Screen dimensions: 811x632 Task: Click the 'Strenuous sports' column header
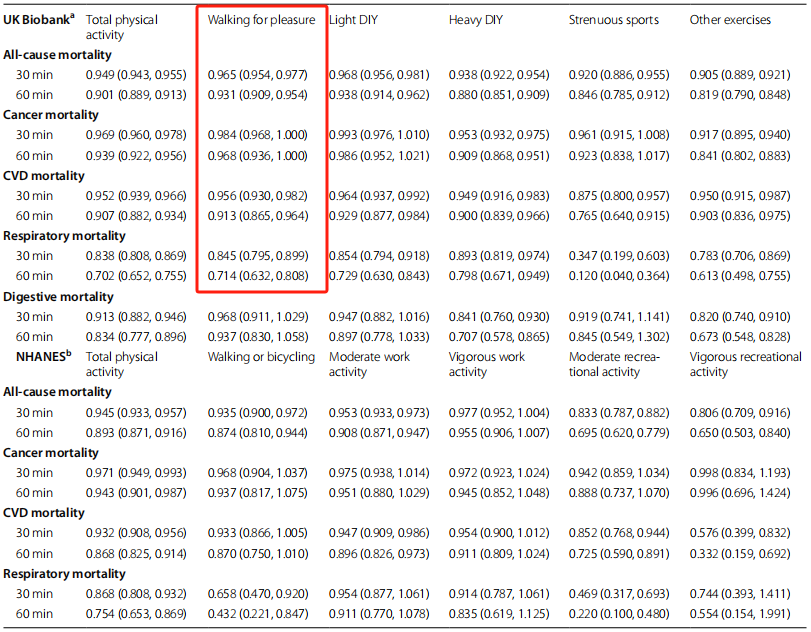(x=614, y=20)
